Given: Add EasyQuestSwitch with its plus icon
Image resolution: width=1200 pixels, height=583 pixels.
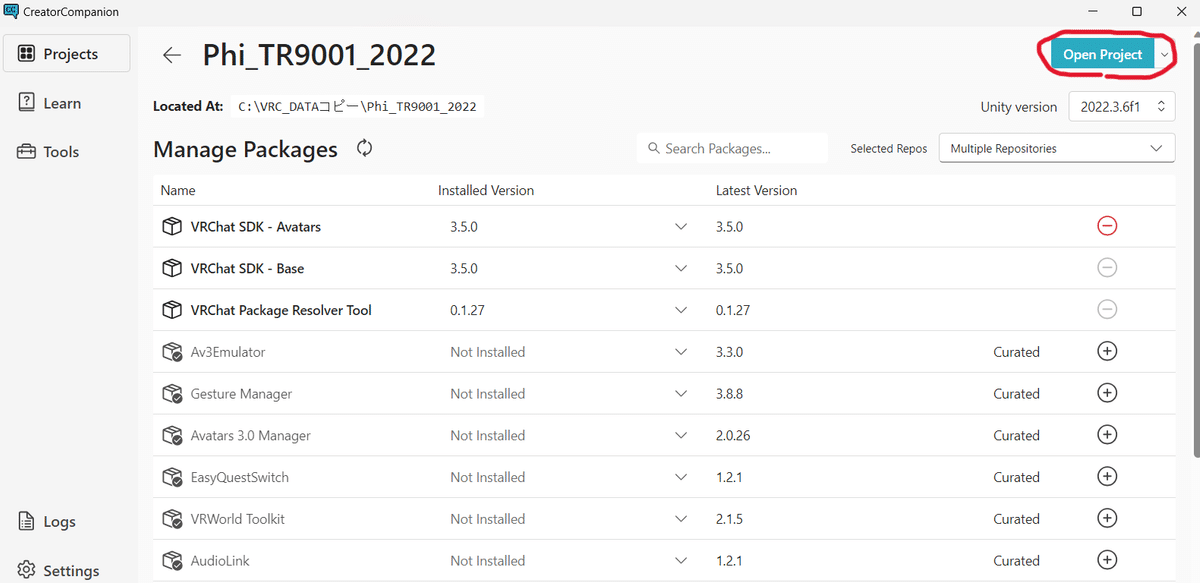Looking at the screenshot, I should coord(1107,477).
